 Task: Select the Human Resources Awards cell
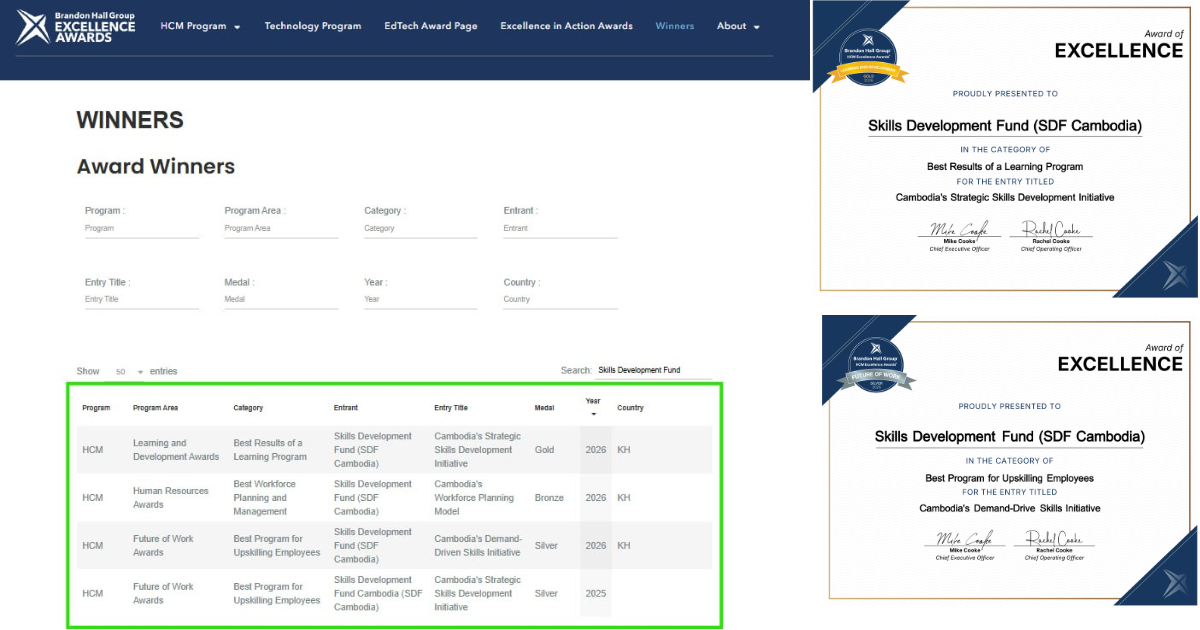(171, 498)
